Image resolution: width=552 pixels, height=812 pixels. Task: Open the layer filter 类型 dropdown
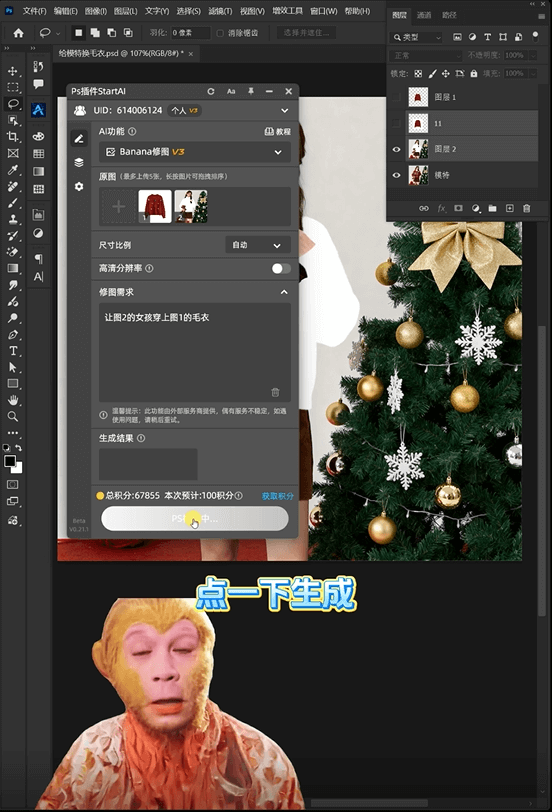coord(417,37)
